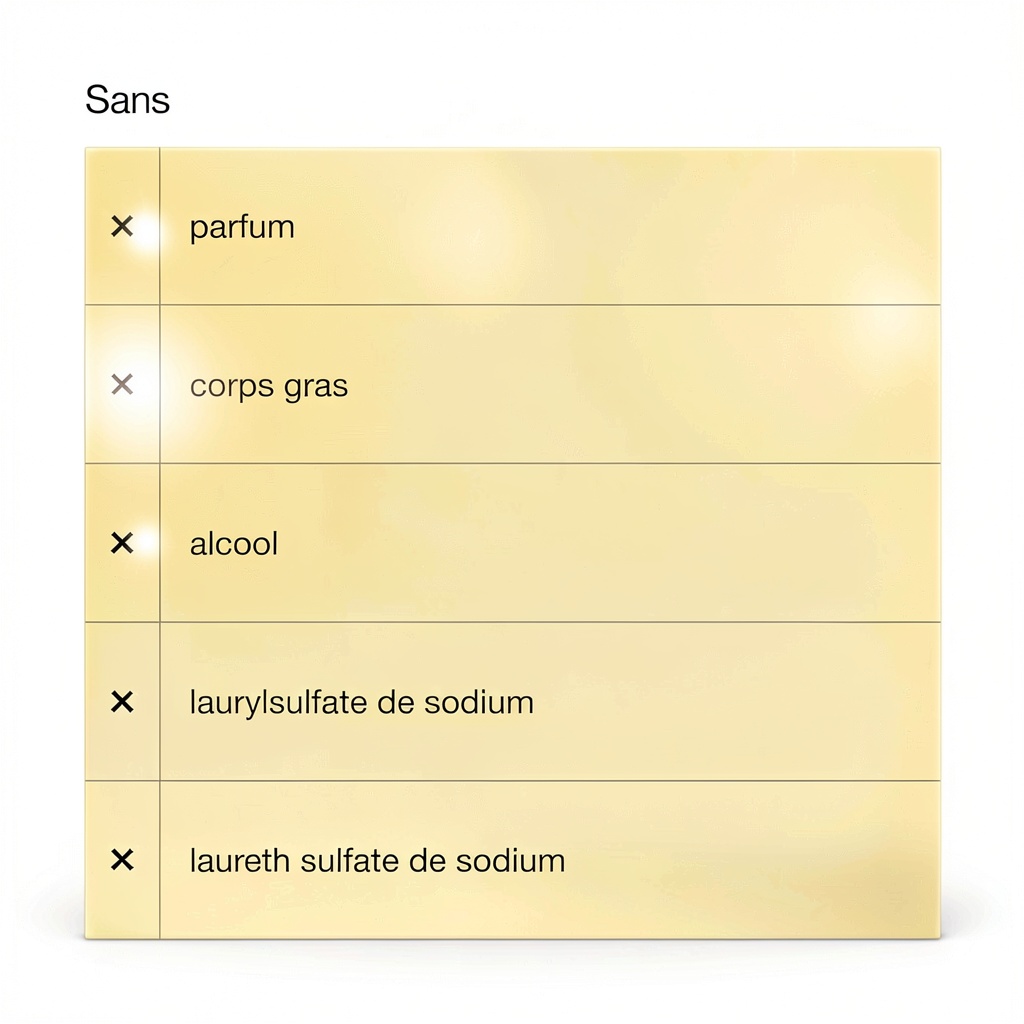Select the X mark next to alcool

click(122, 544)
